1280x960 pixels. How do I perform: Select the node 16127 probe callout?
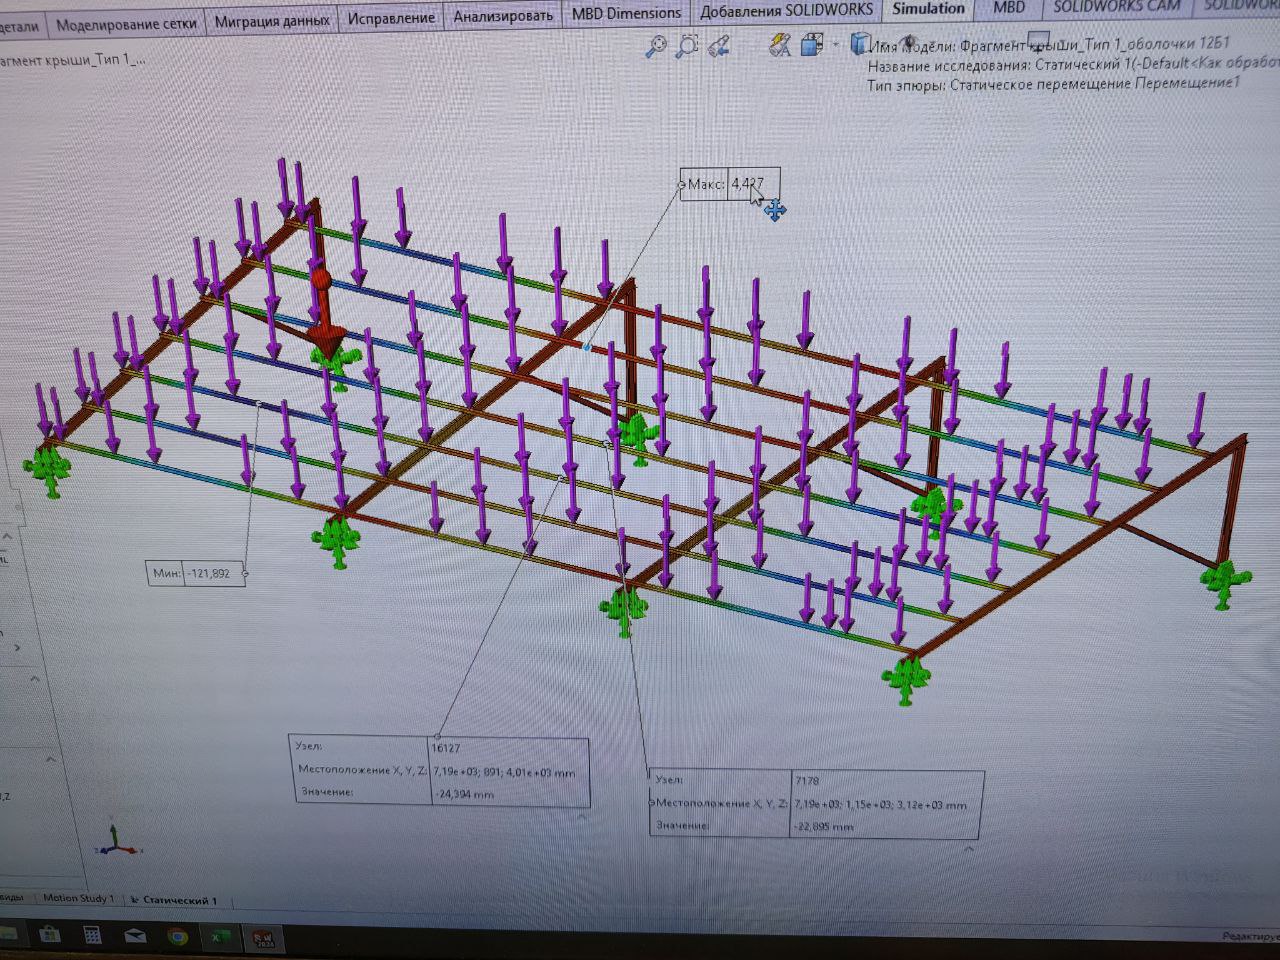point(439,770)
